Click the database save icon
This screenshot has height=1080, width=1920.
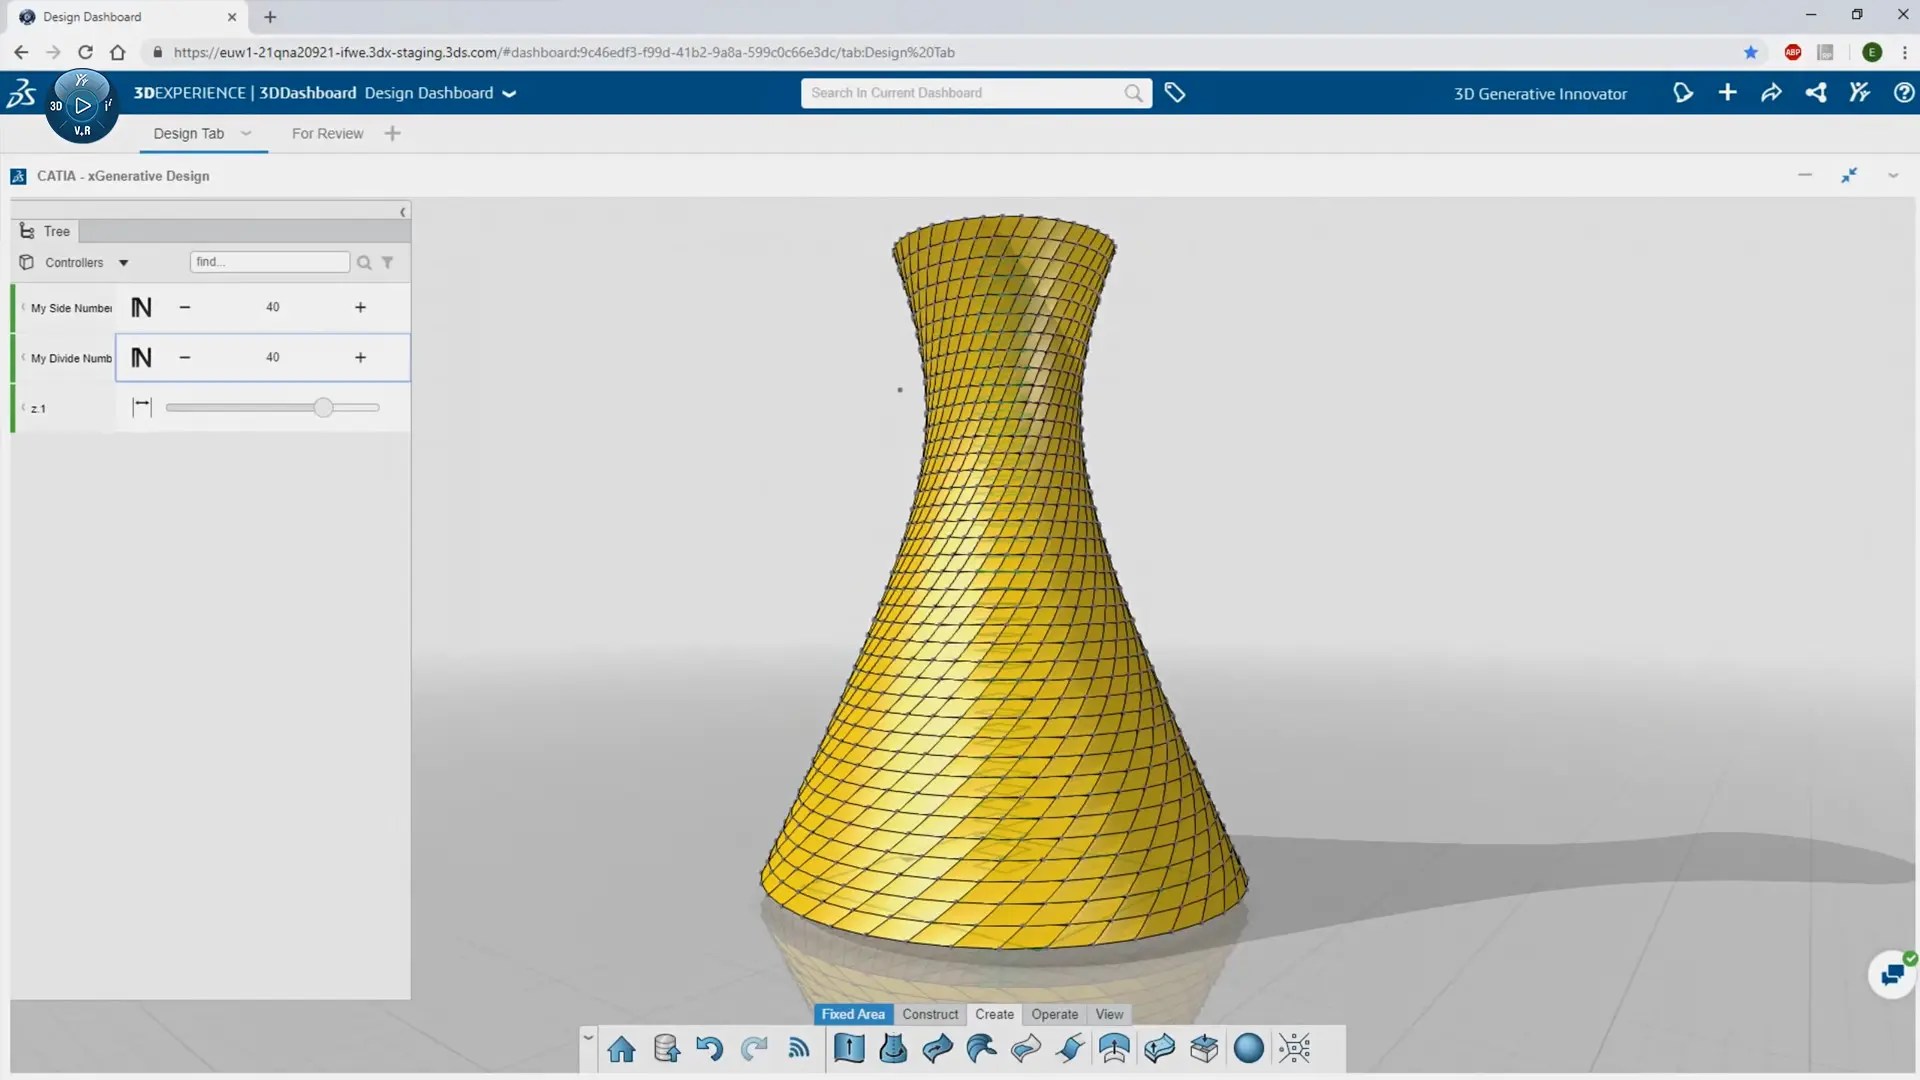click(x=666, y=1049)
